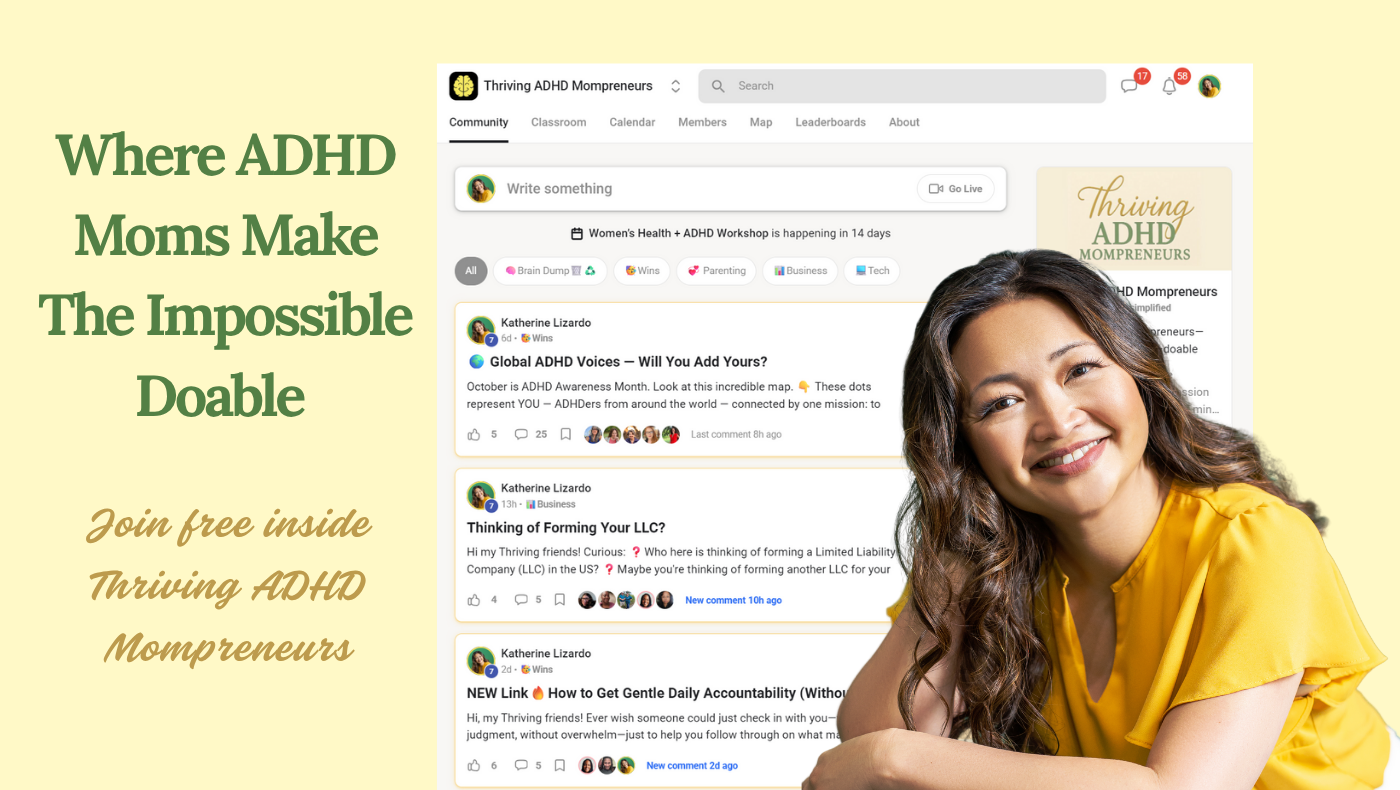The height and width of the screenshot is (790, 1400).
Task: Click the Thriving ADHD Mompreneurs group name in header
Action: pos(568,86)
